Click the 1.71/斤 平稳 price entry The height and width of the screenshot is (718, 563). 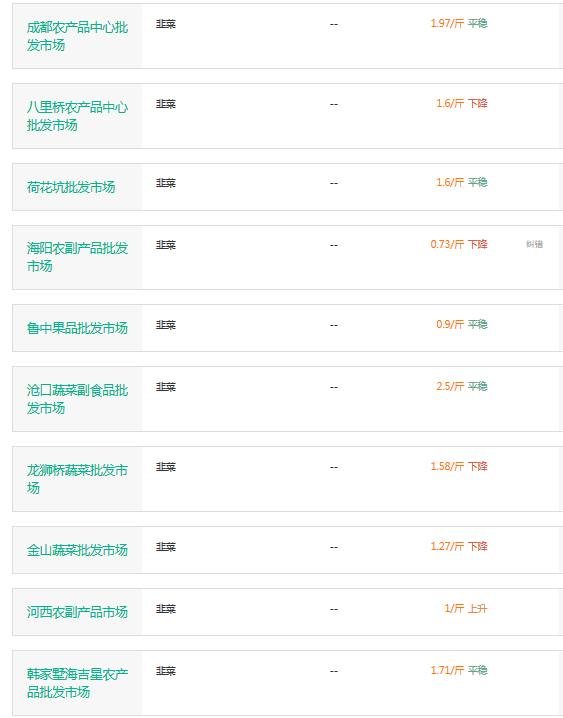point(459,670)
